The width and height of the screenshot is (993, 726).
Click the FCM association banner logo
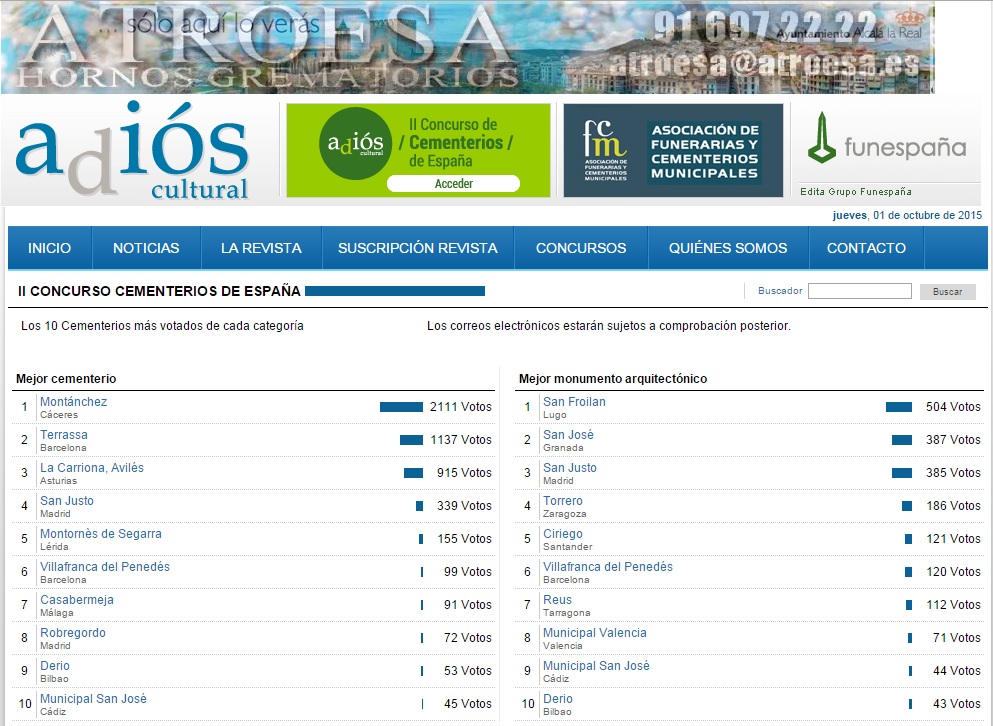click(606, 151)
